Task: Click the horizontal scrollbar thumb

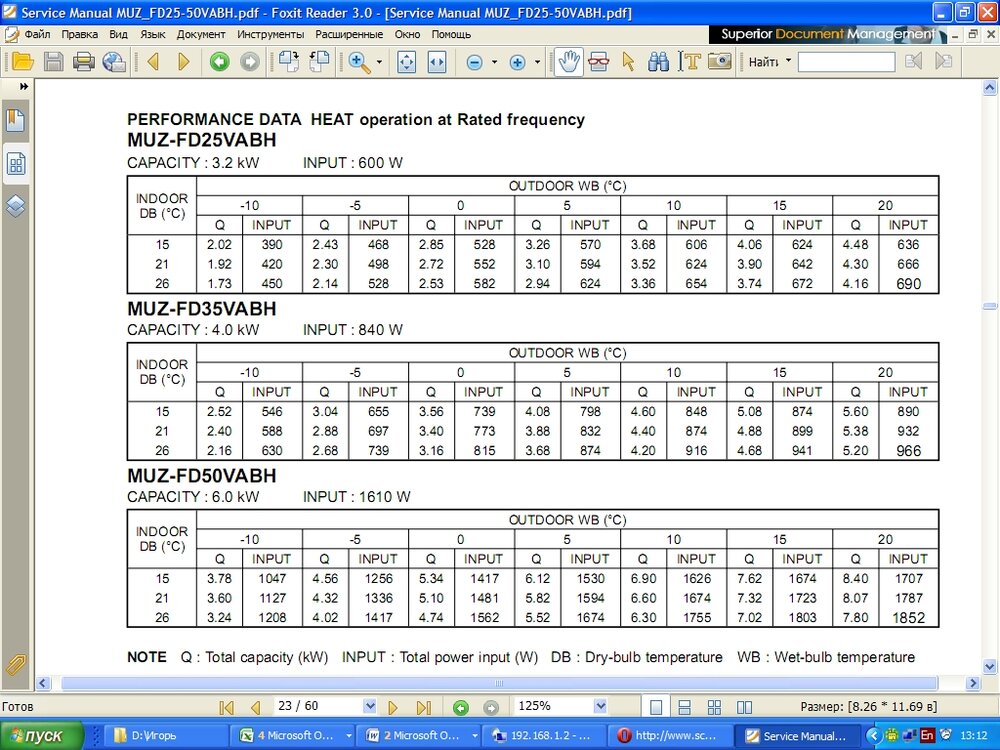Action: (499, 683)
